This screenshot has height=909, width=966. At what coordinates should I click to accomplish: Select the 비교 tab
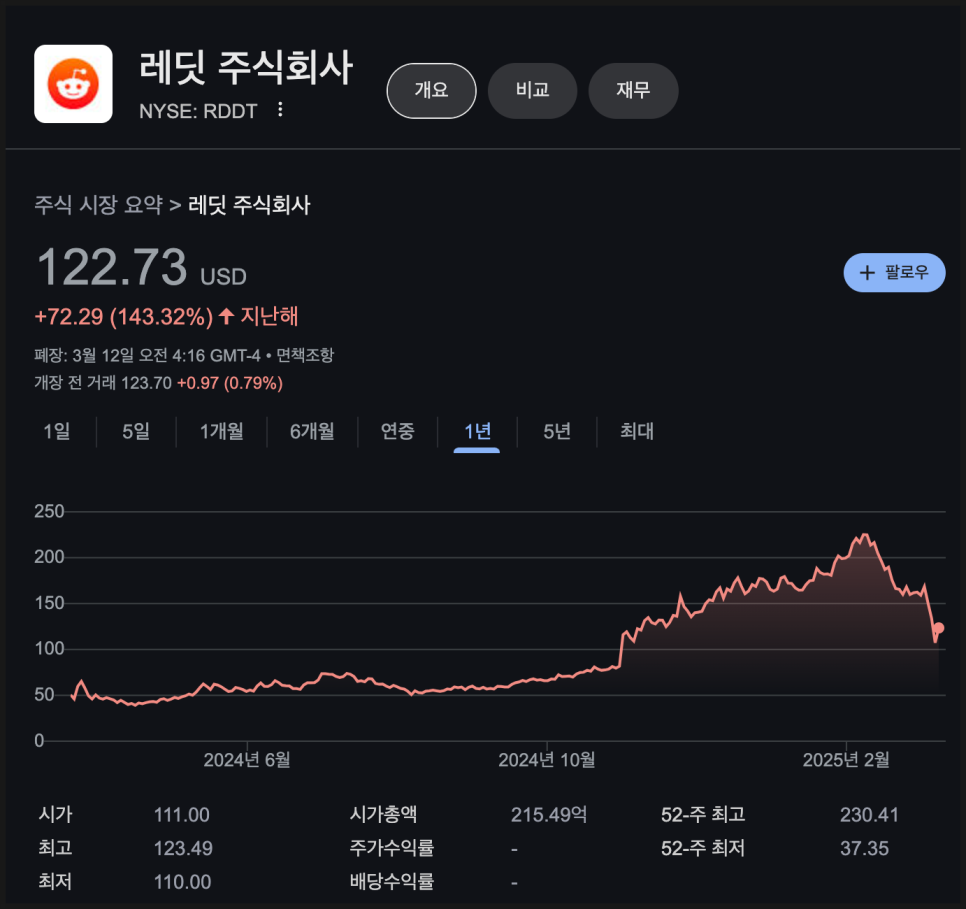point(532,91)
